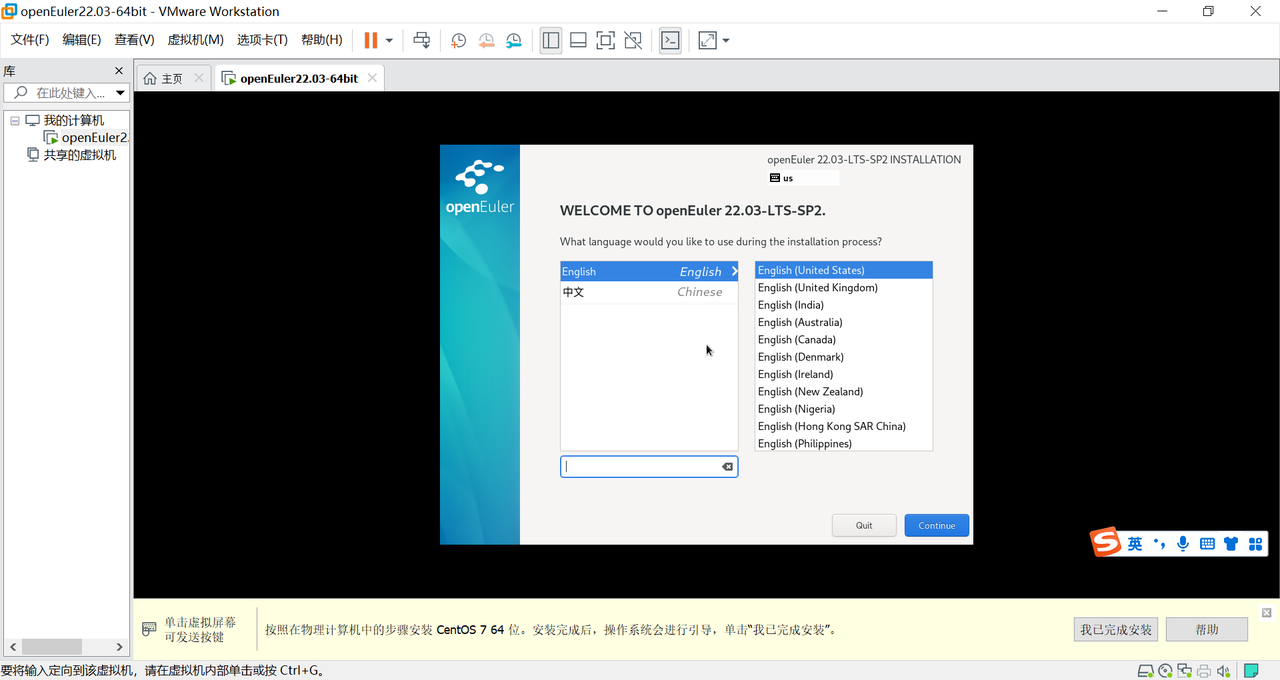Click the 我已完成安装 button
1280x680 pixels.
1116,630
